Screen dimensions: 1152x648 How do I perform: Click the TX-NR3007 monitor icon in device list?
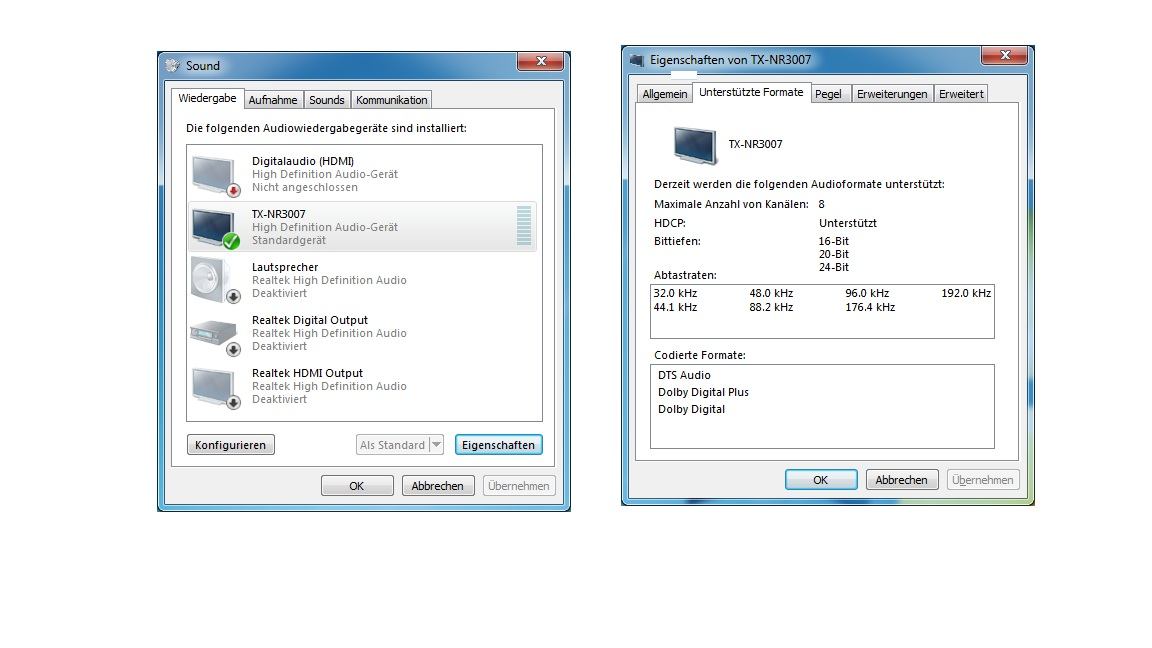pyautogui.click(x=216, y=228)
